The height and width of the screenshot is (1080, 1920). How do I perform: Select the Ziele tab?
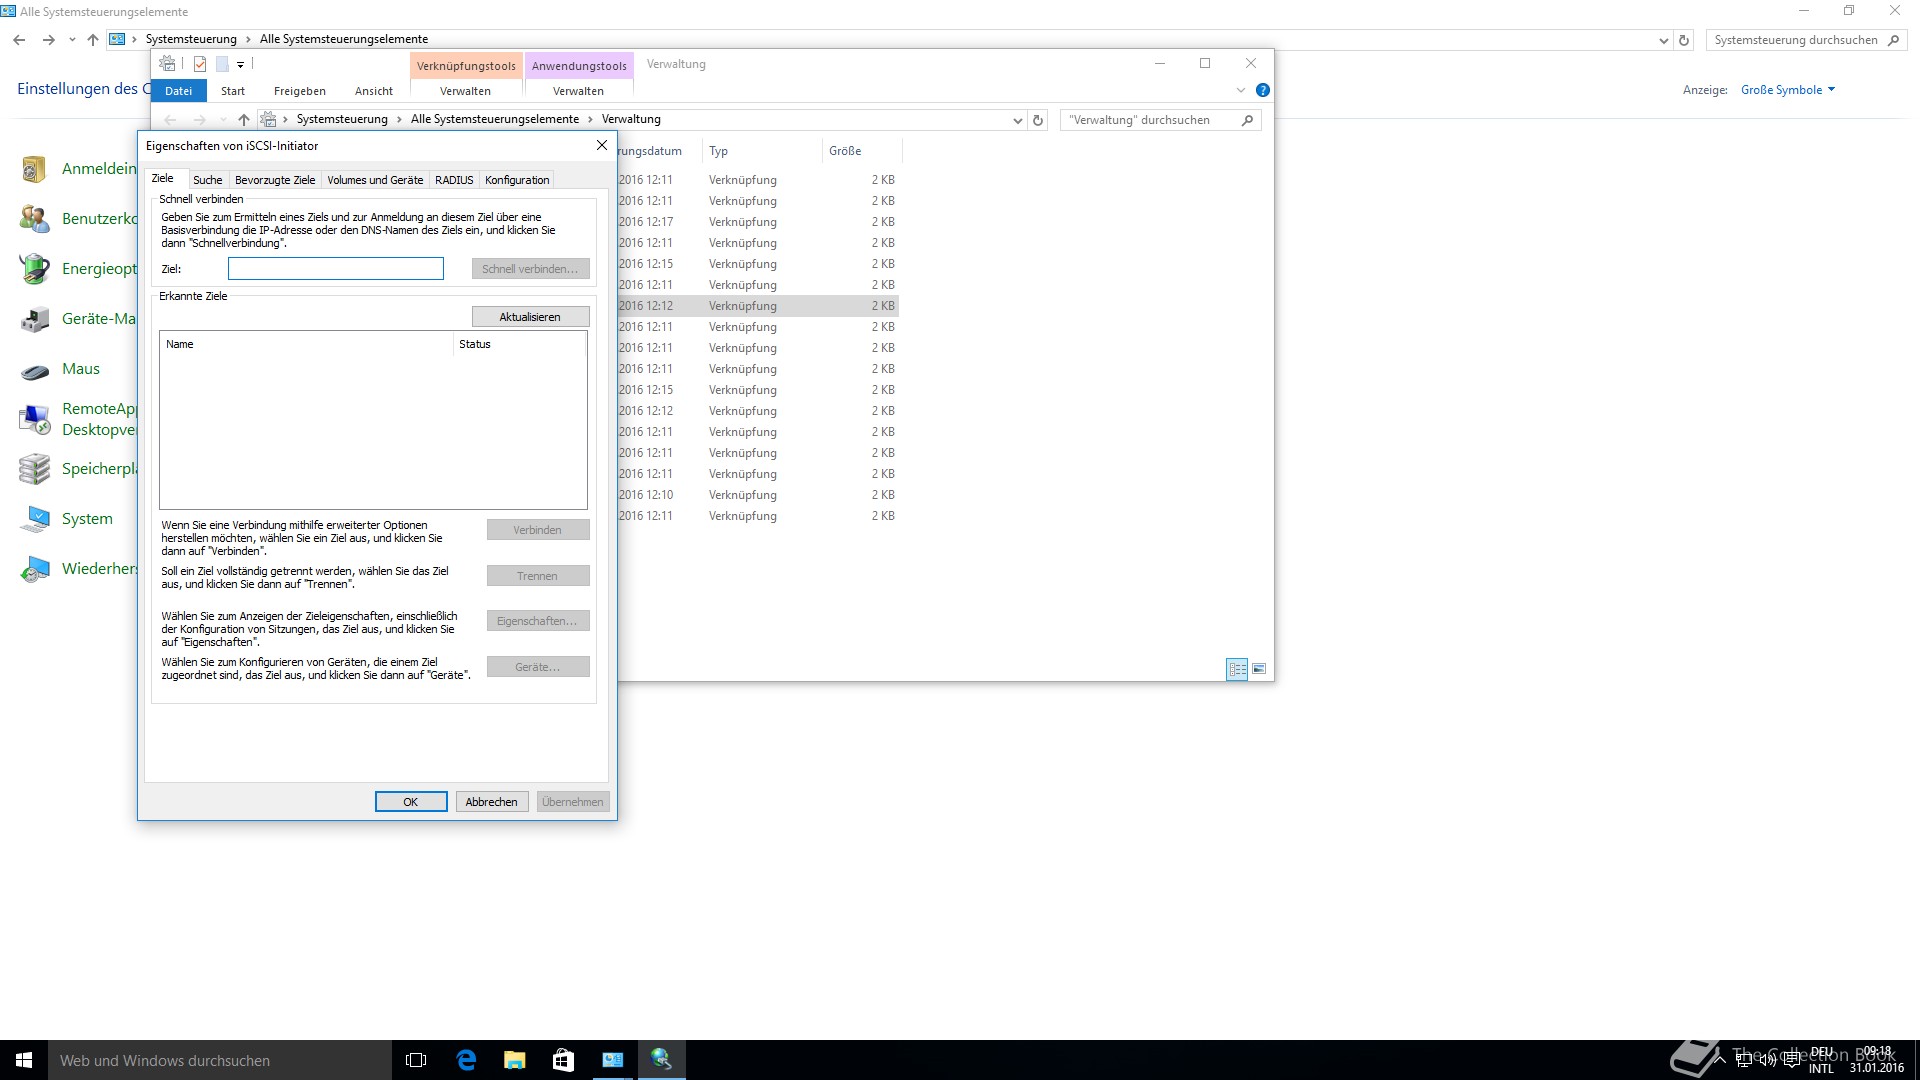163,178
